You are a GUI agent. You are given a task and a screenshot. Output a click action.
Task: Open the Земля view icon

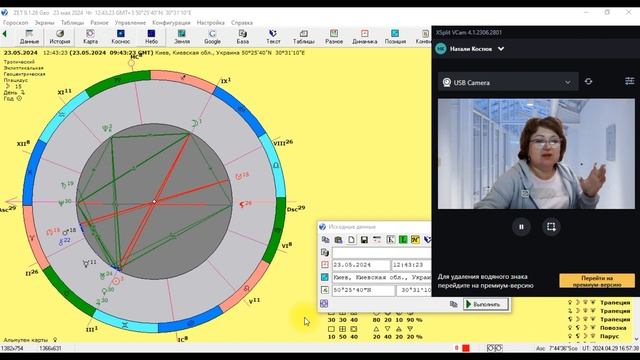182,37
